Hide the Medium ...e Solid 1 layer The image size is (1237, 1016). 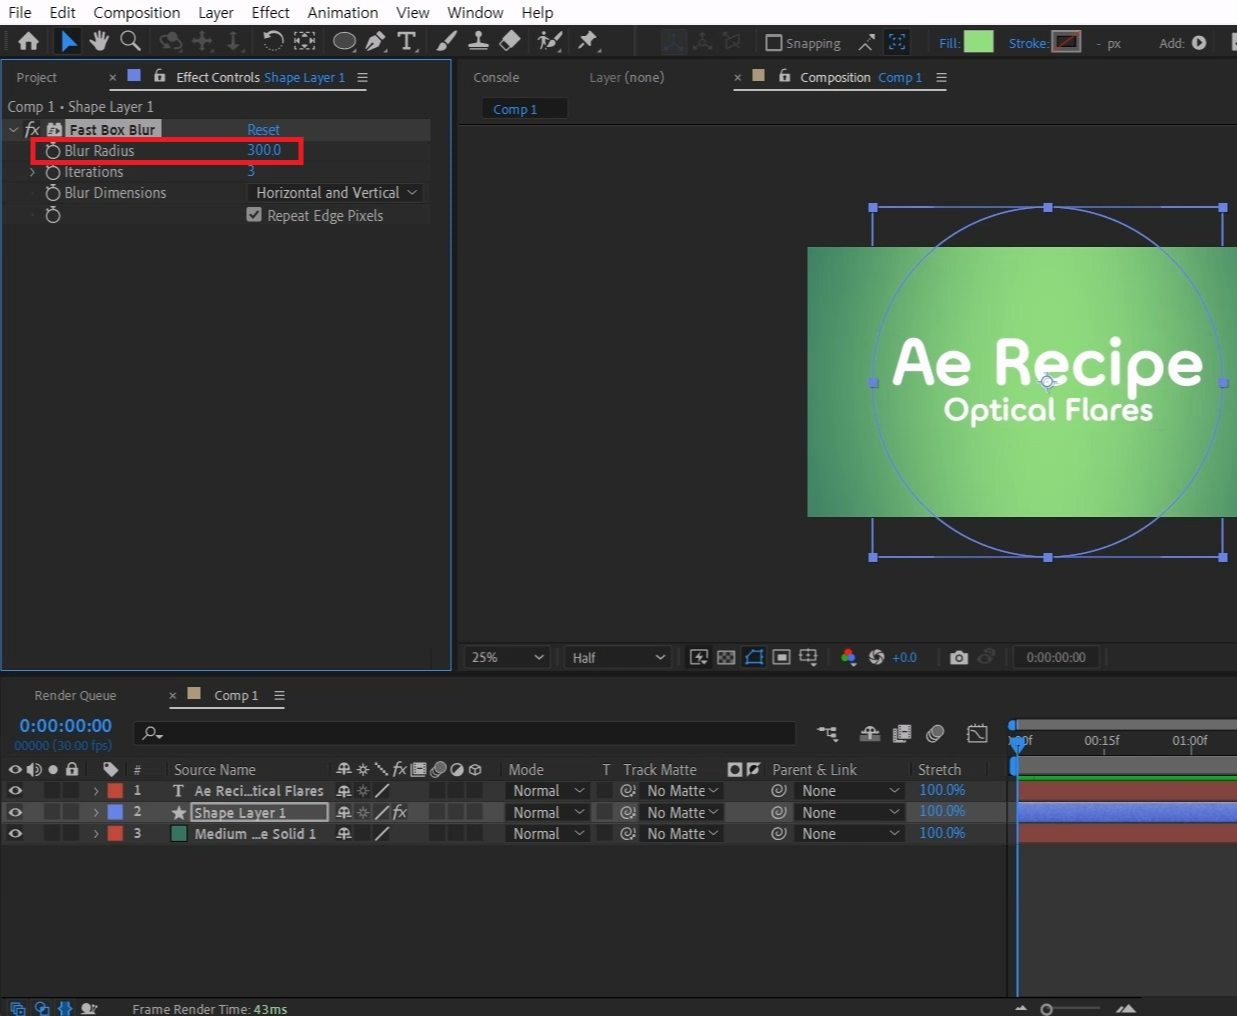(15, 833)
